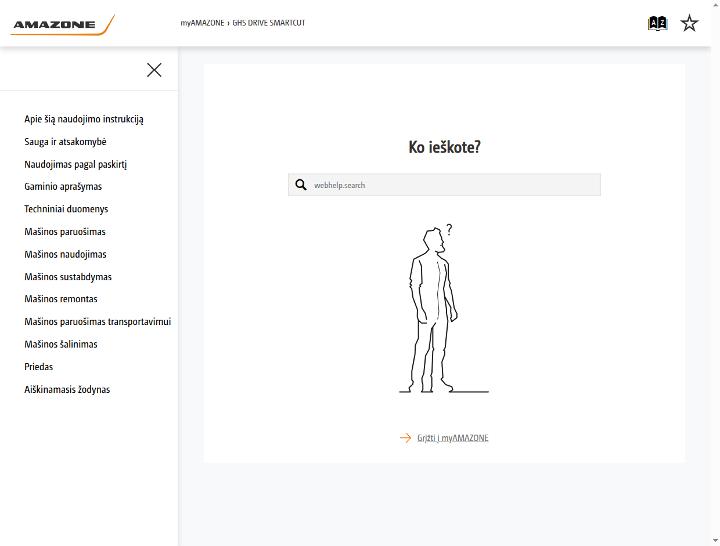
Task: Focus the webhelp.search input field
Action: coord(444,185)
